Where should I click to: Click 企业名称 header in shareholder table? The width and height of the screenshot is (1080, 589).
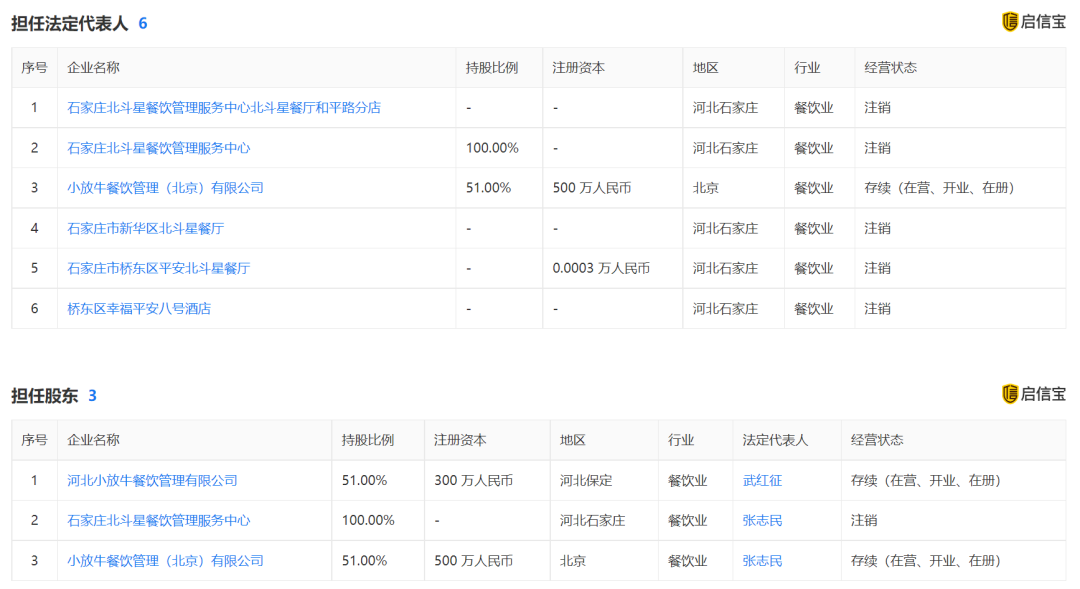pyautogui.click(x=93, y=440)
